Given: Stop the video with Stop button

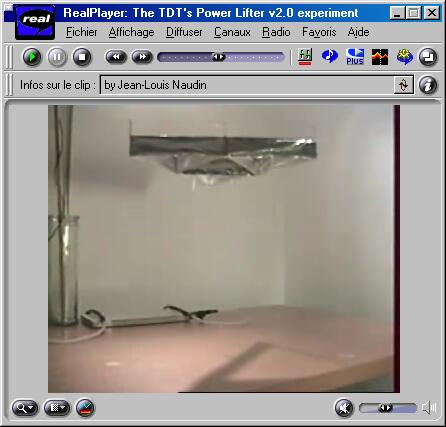Looking at the screenshot, I should [82, 57].
